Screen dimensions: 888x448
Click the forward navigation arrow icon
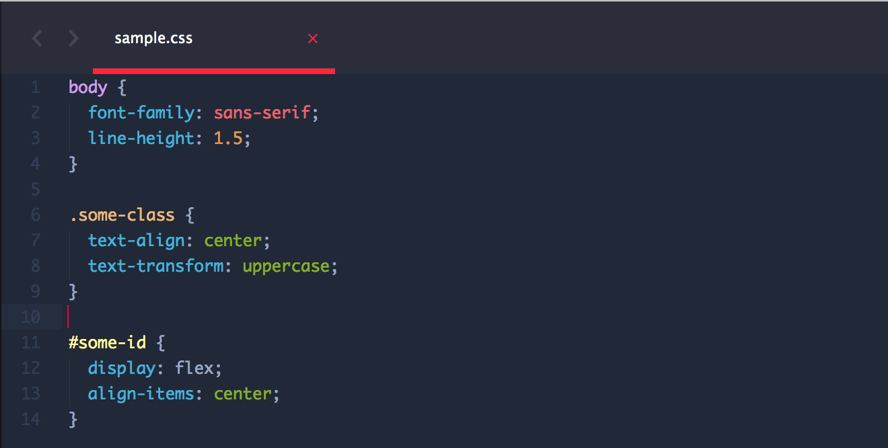(73, 39)
